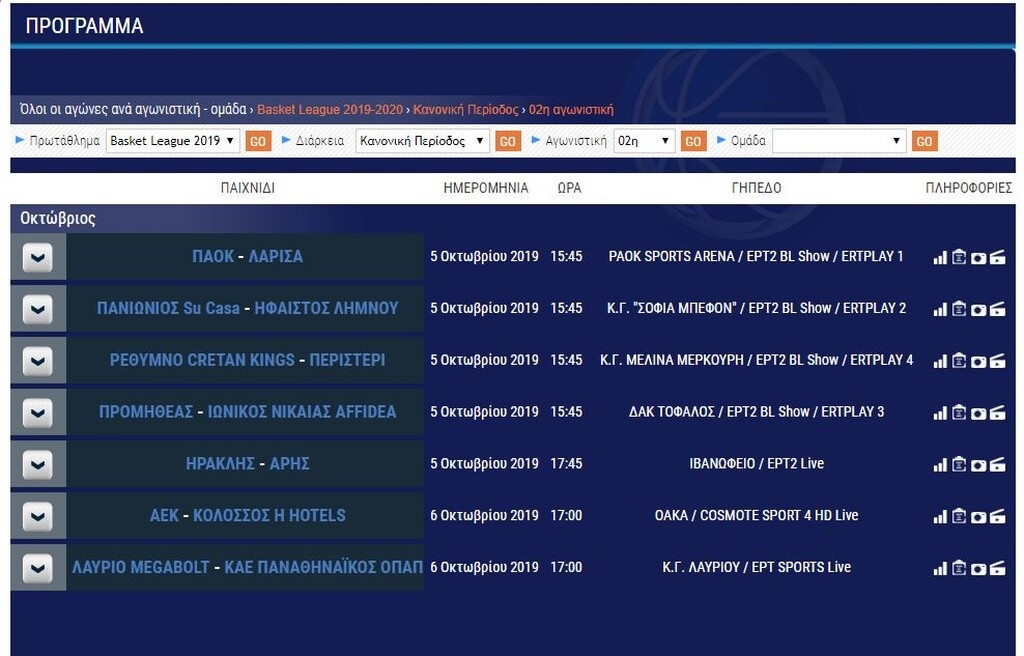Click camera photos icon for ΗΡΑΚΛΗΣ - ΑΡΗΣ
The width and height of the screenshot is (1024, 656).
pyautogui.click(x=978, y=465)
